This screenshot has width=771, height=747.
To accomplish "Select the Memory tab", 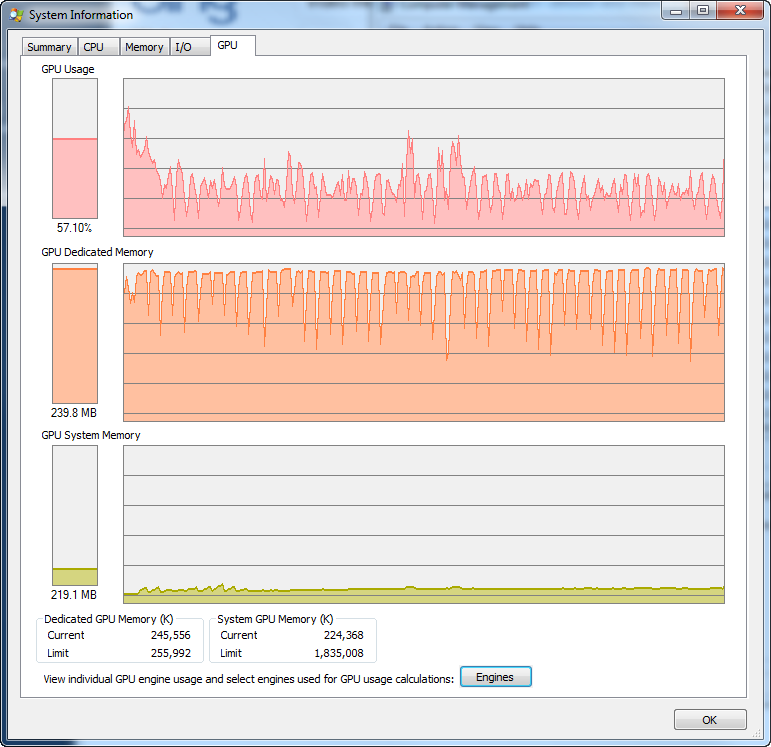I will pyautogui.click(x=144, y=47).
